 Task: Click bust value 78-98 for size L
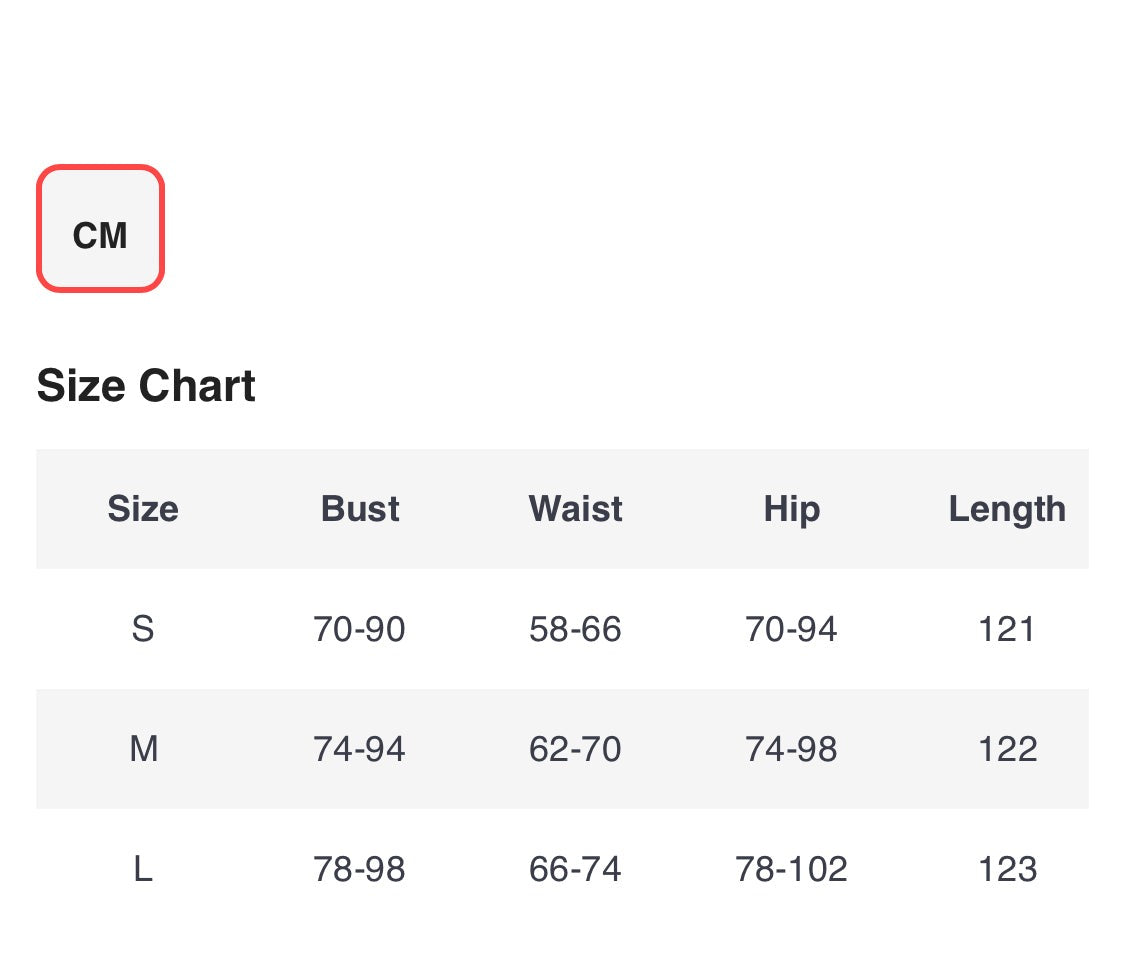(359, 869)
